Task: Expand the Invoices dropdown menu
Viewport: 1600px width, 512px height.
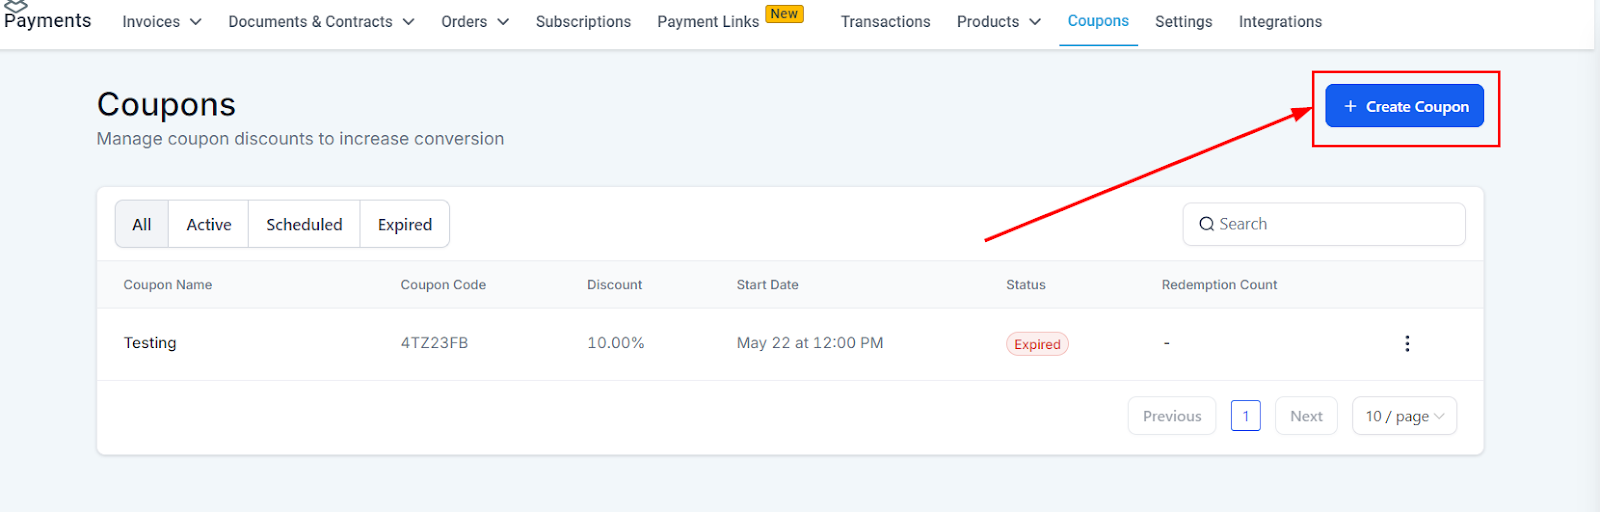Action: click(x=162, y=22)
